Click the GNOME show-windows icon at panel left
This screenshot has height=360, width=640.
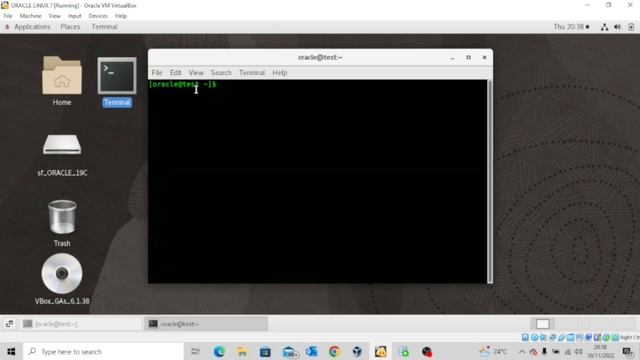click(x=9, y=324)
